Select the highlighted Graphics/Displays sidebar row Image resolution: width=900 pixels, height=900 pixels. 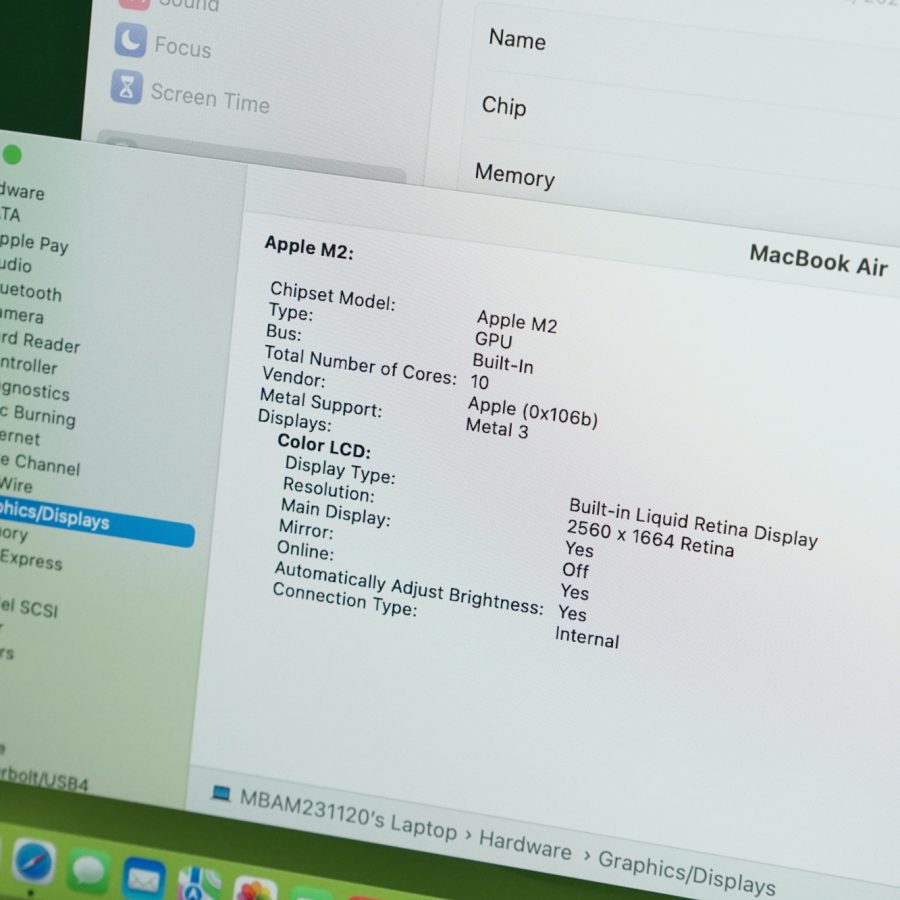click(96, 523)
